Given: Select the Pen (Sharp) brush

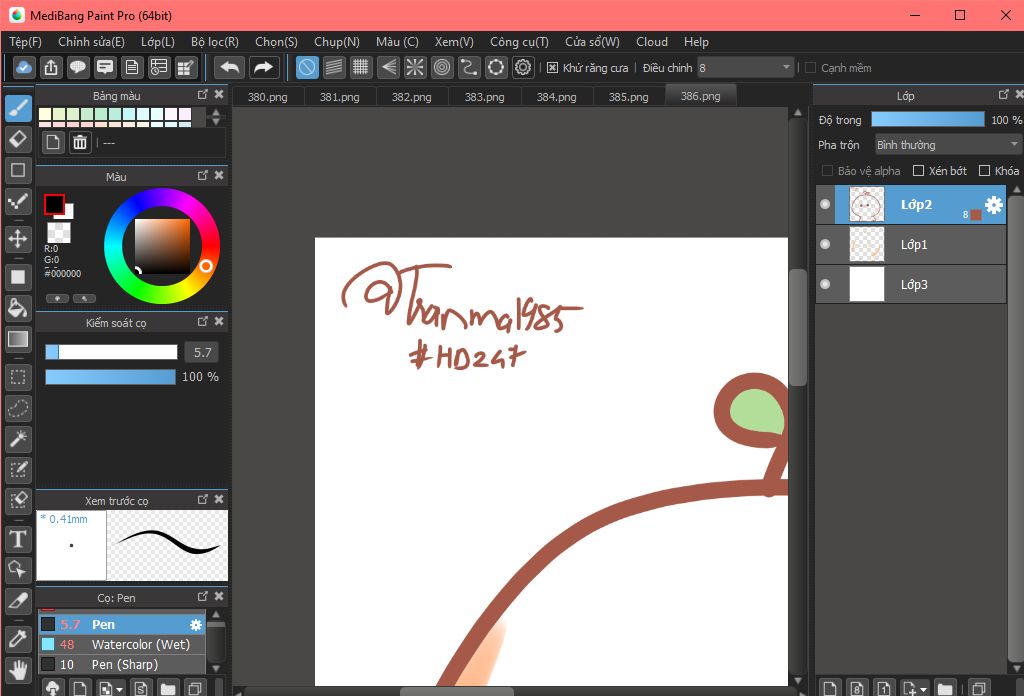Looking at the screenshot, I should click(x=122, y=665).
